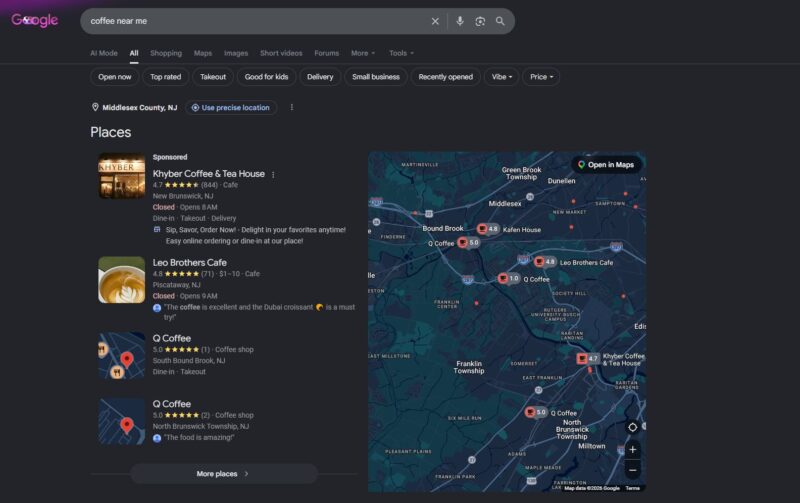Open the three-dot location options menu
The height and width of the screenshot is (503, 800).
(x=292, y=107)
